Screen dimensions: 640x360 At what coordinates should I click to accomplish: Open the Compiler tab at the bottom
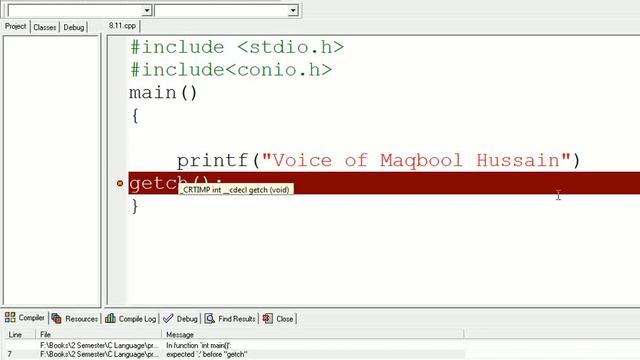(x=24, y=318)
